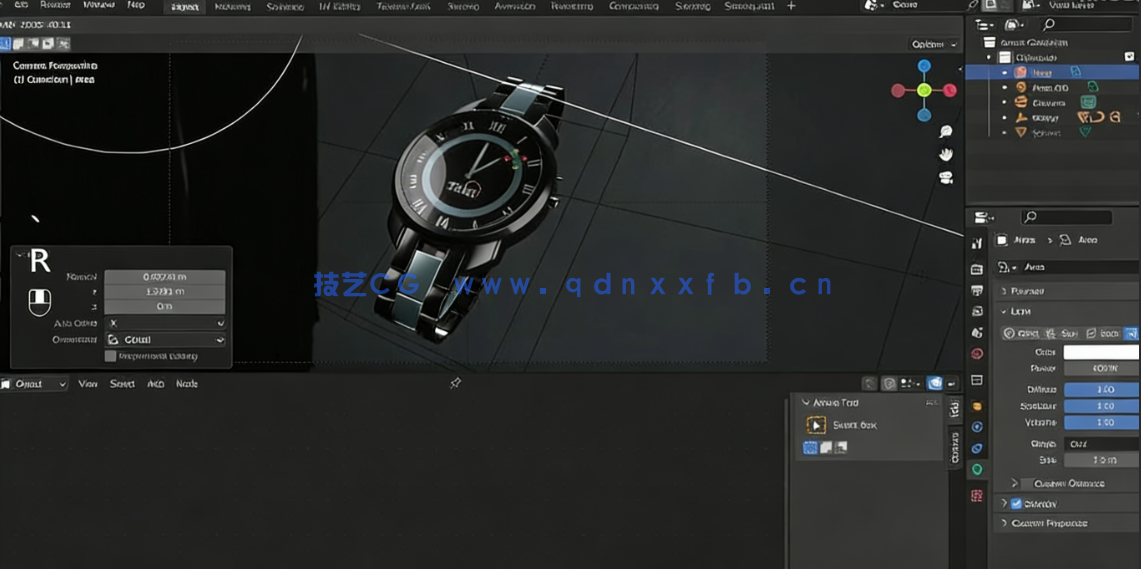Image resolution: width=1141 pixels, height=569 pixels.
Task: Open the View menu in node editor
Action: (88, 383)
